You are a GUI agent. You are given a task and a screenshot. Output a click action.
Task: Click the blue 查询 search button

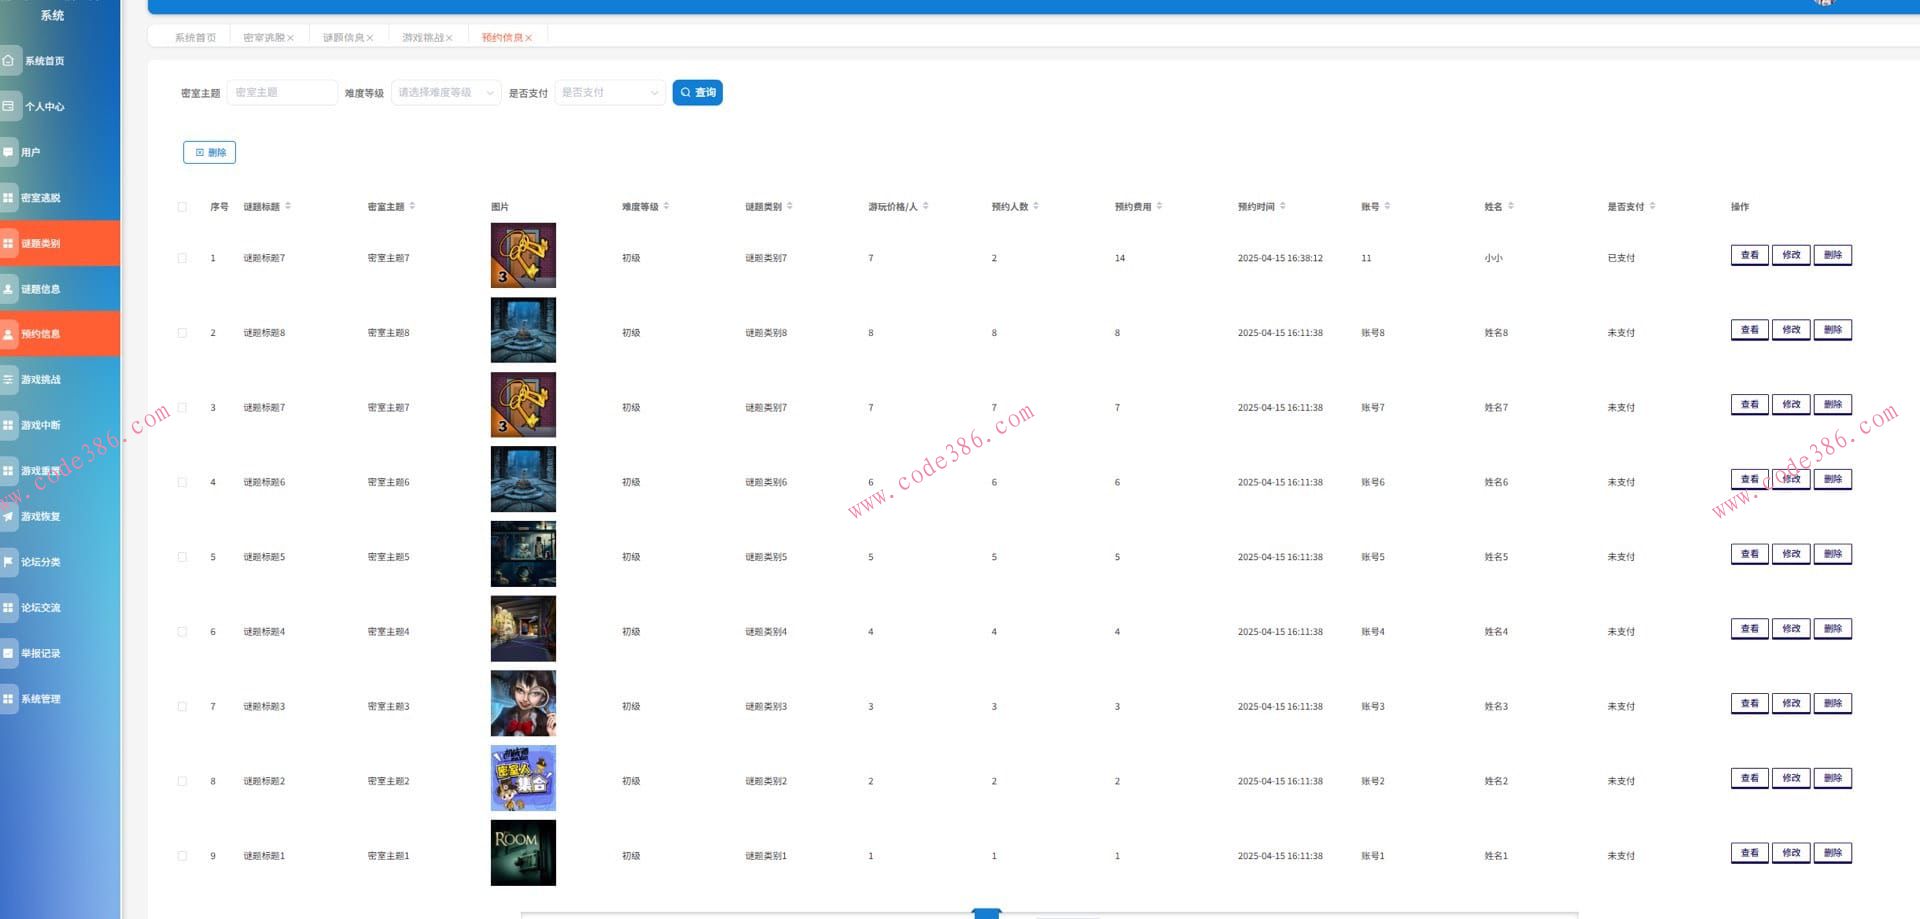(697, 93)
